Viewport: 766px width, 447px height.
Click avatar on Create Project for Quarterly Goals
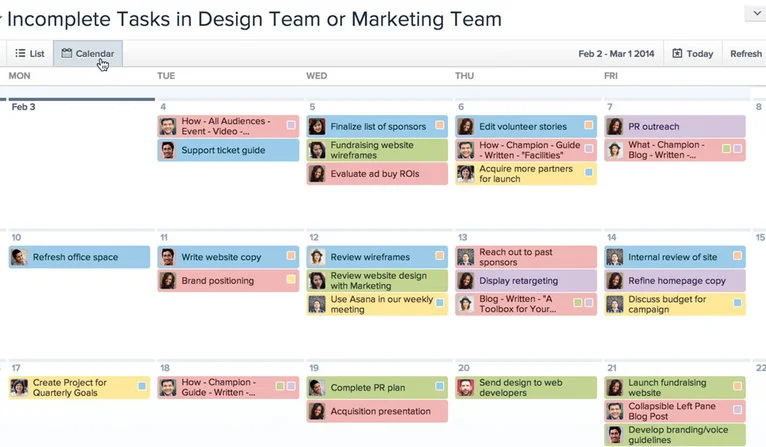19,387
